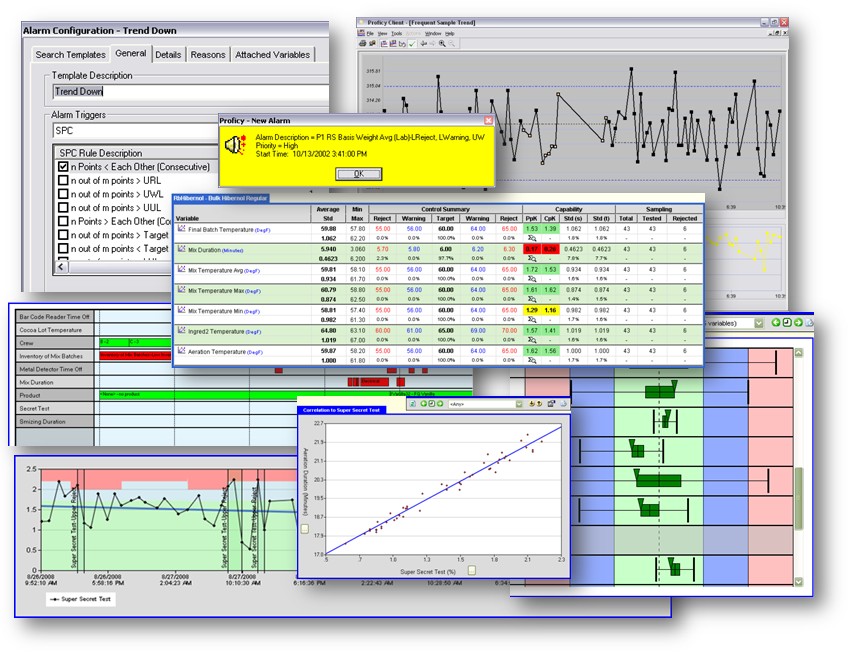Check 'n out of m points > UWL' rule
Viewport: 852px width, 653px height.
[x=63, y=194]
